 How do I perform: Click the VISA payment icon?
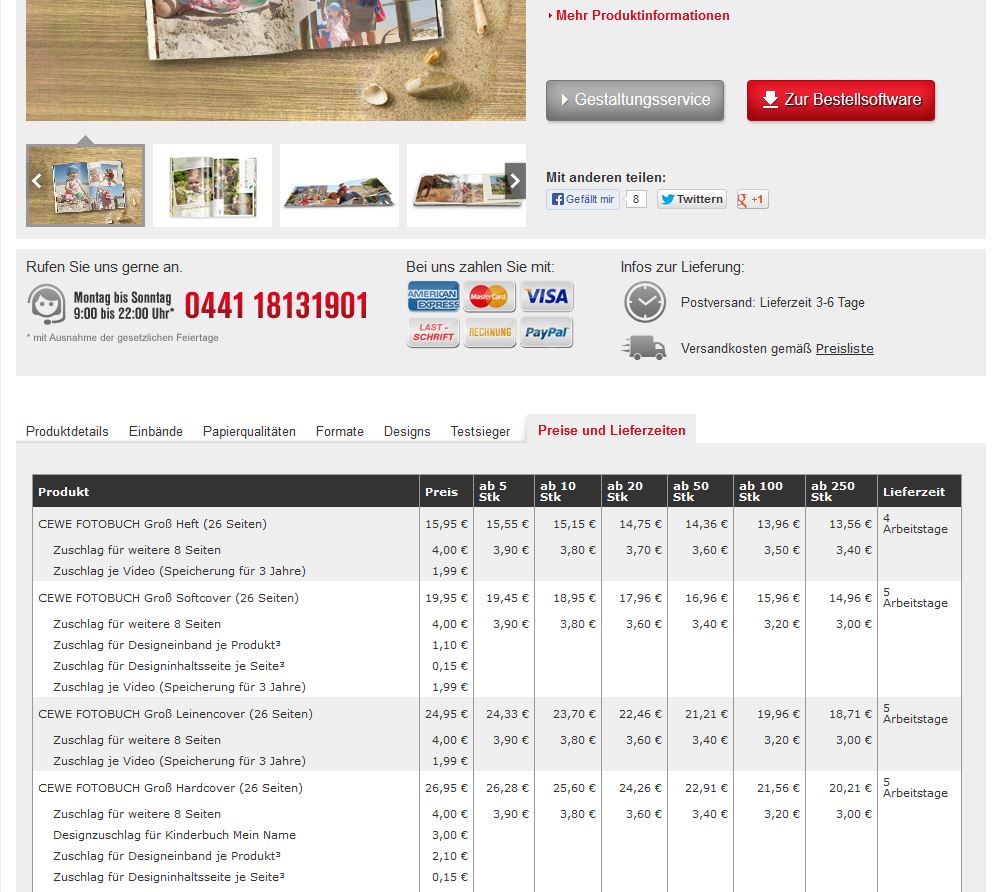547,296
